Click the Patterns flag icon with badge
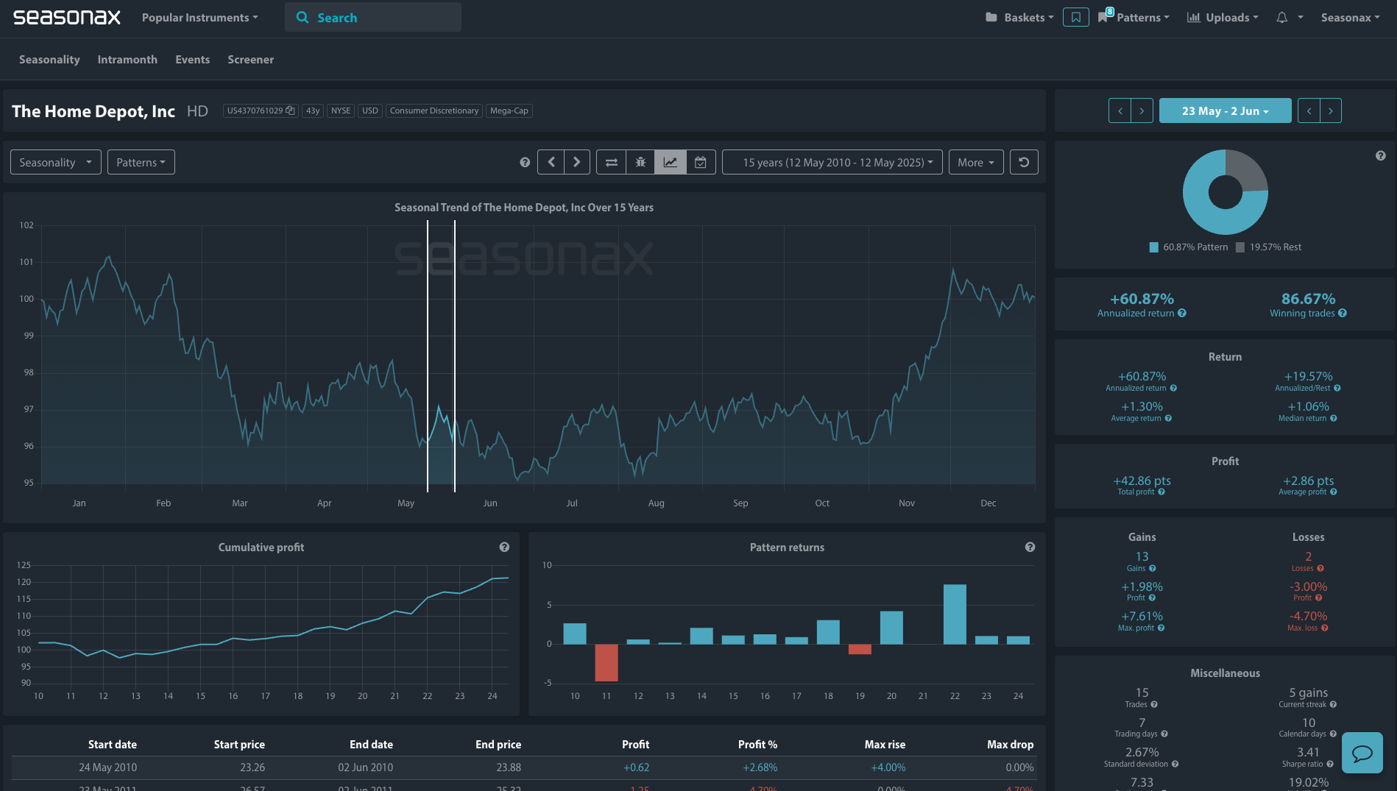Viewport: 1397px width, 791px height. 1105,16
